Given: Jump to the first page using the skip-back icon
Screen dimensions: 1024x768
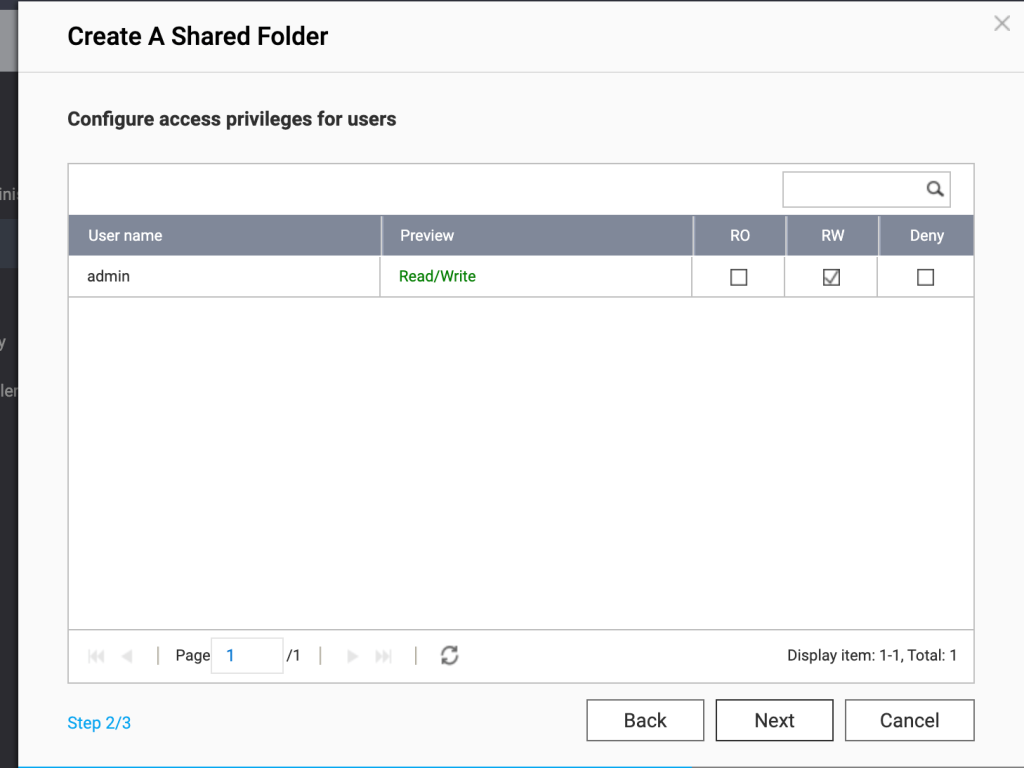Looking at the screenshot, I should 96,655.
